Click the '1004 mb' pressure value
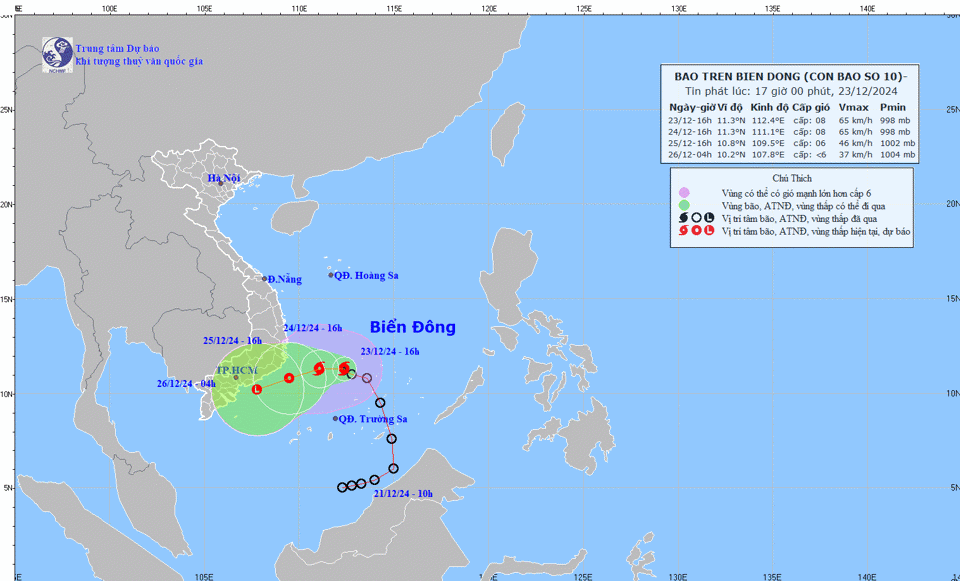This screenshot has height=581, width=960. (898, 155)
